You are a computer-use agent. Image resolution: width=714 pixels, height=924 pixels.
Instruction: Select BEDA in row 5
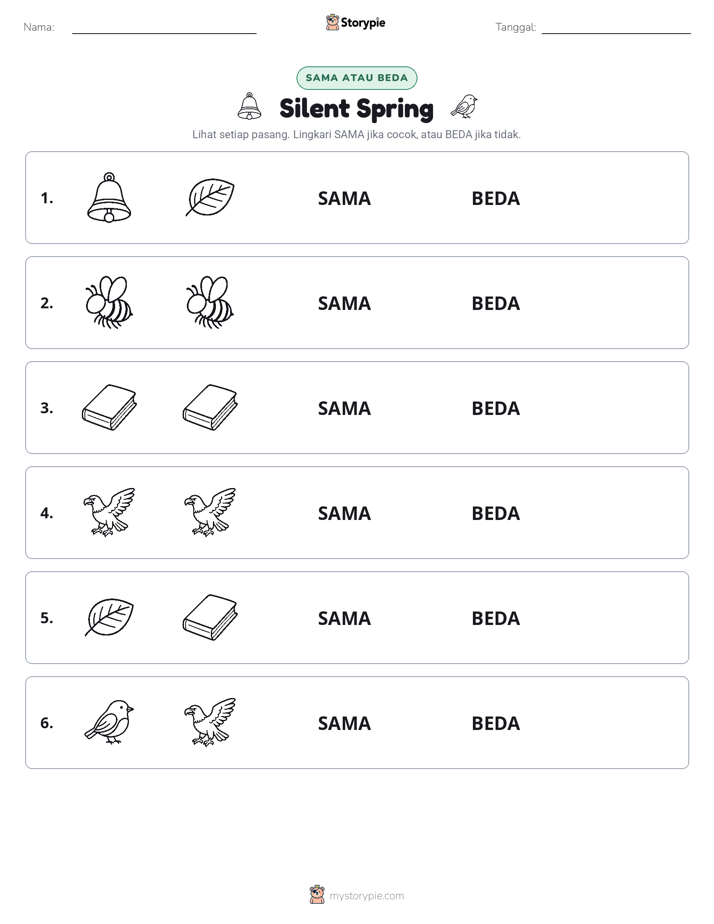(x=495, y=618)
